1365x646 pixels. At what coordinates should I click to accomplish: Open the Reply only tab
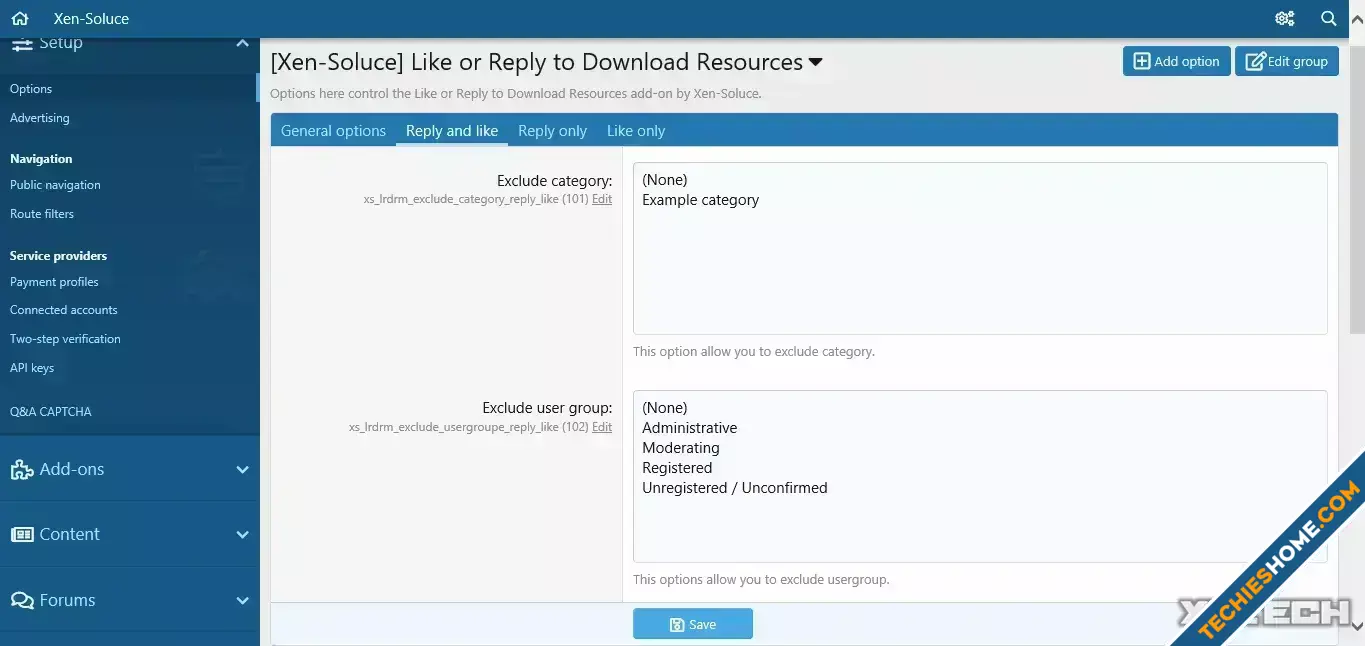(x=552, y=131)
